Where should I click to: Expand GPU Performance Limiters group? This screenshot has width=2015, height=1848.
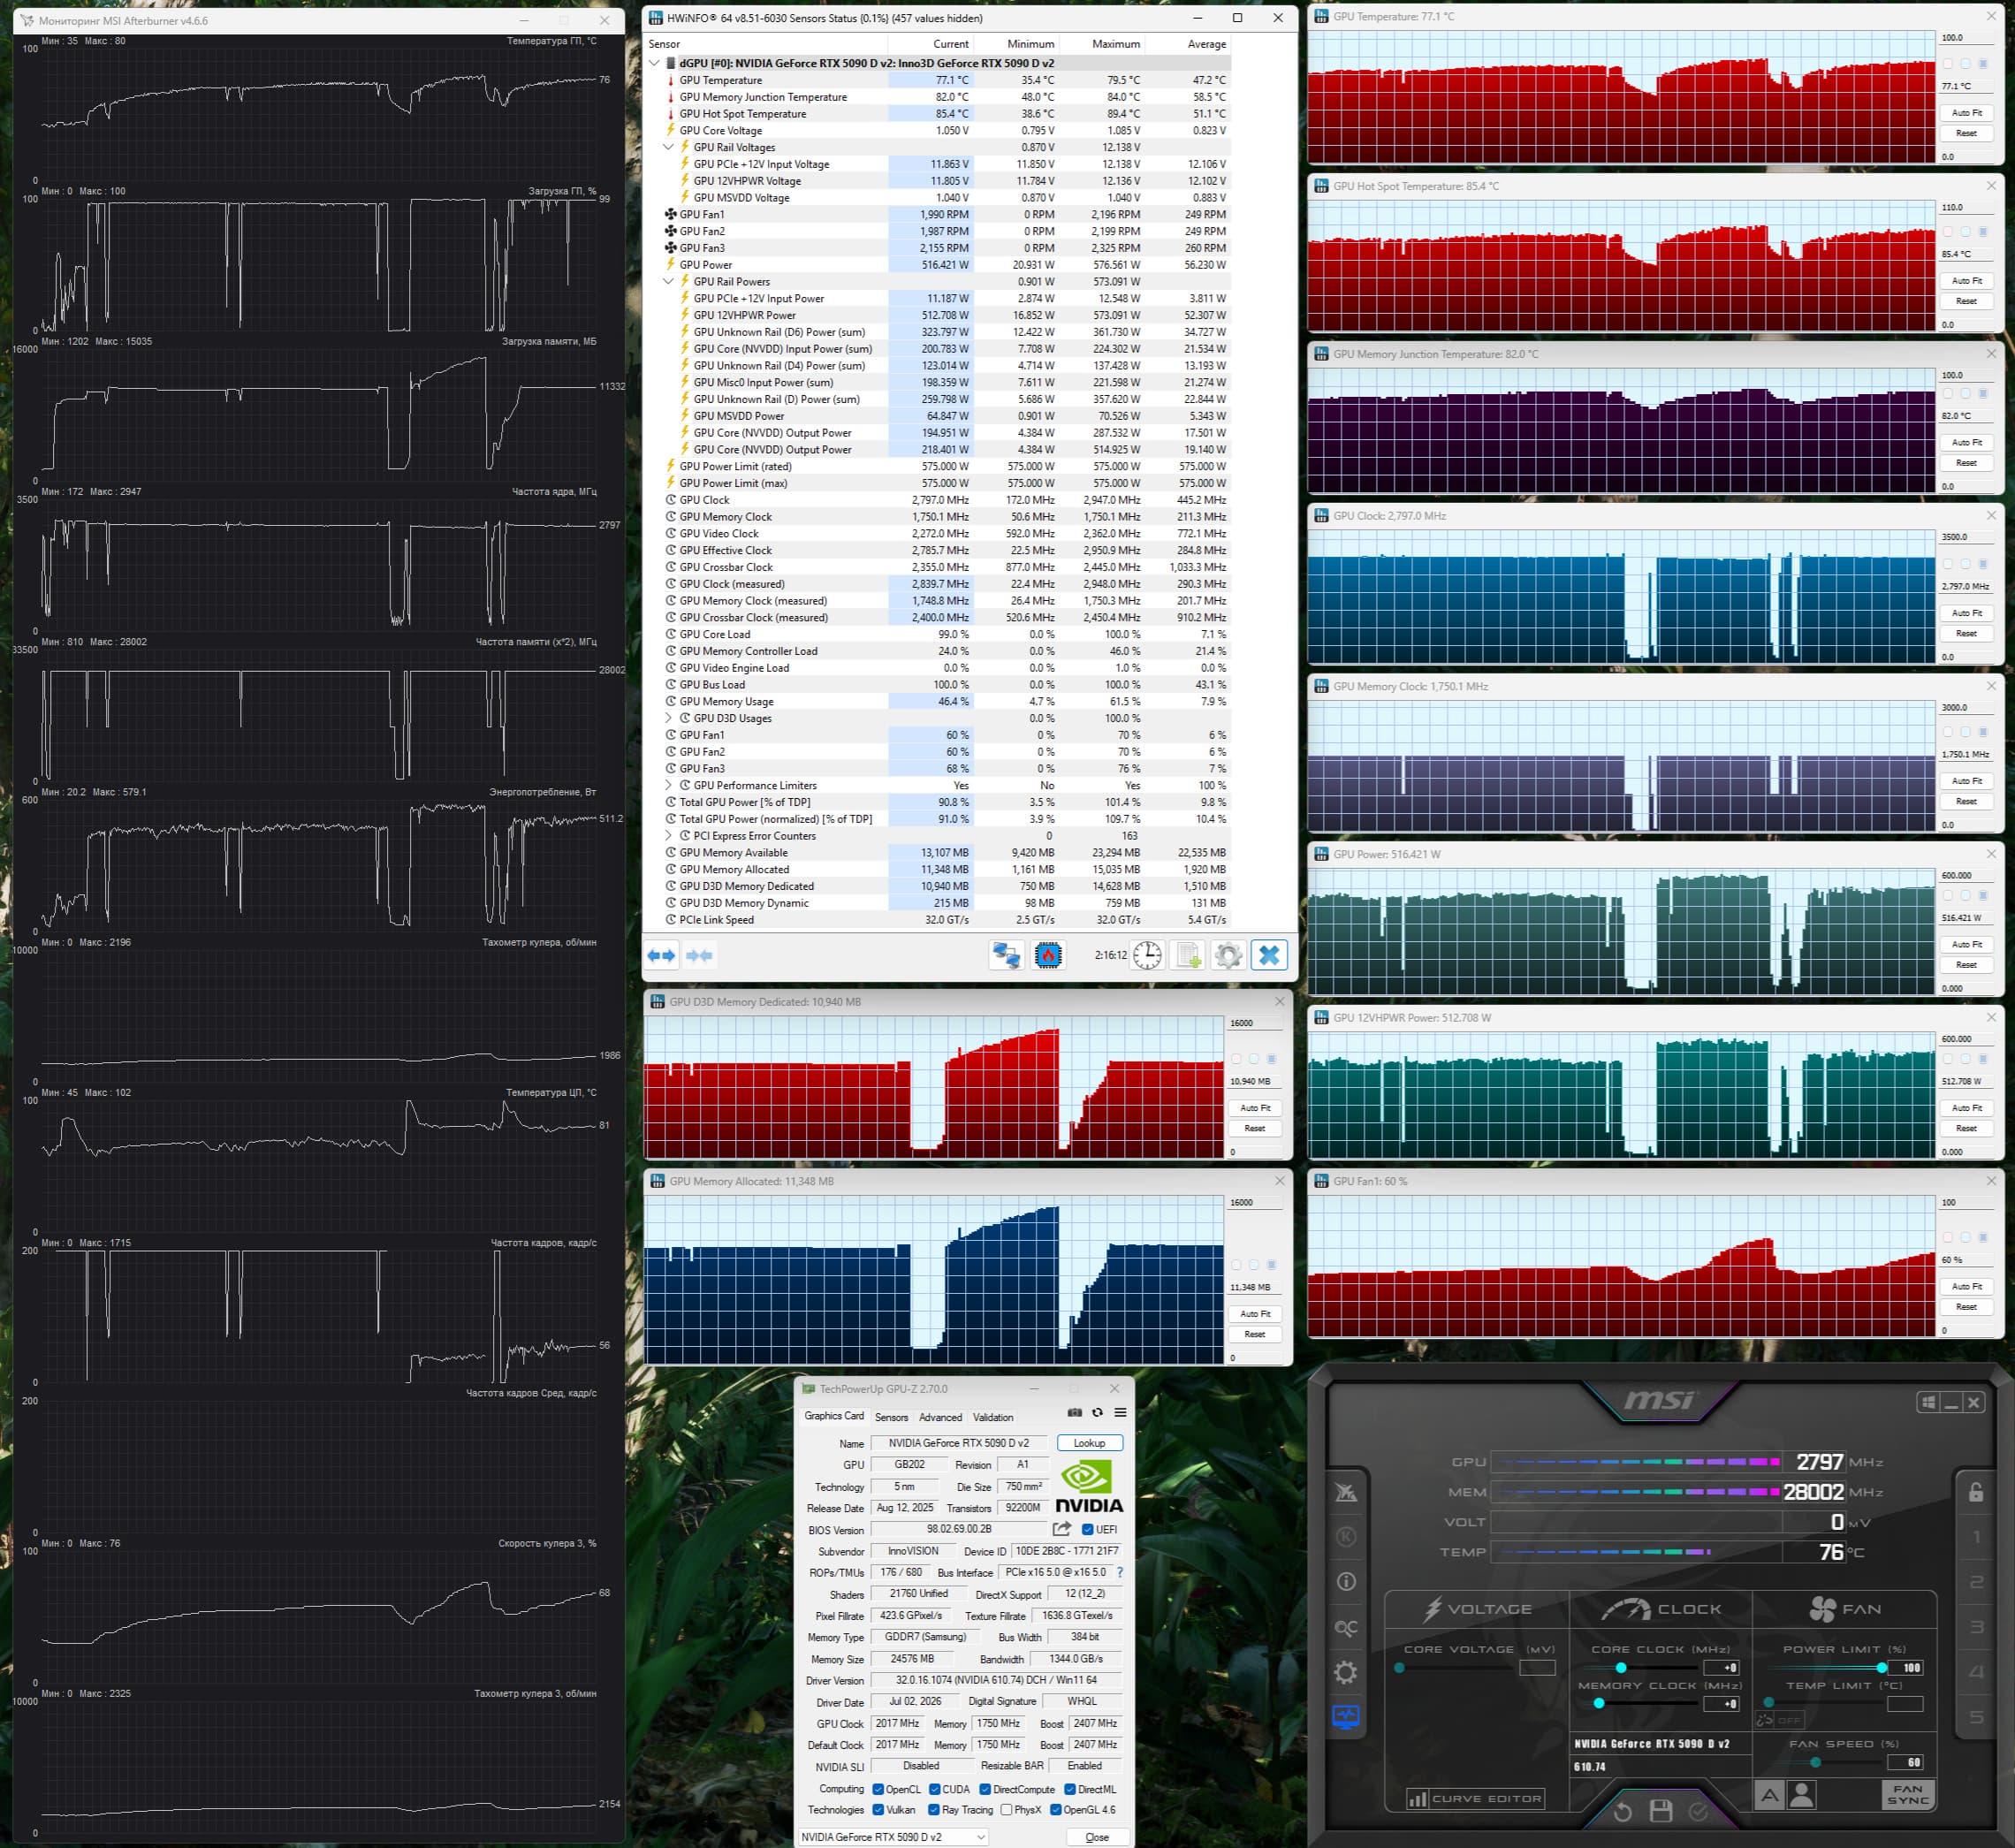coord(669,785)
